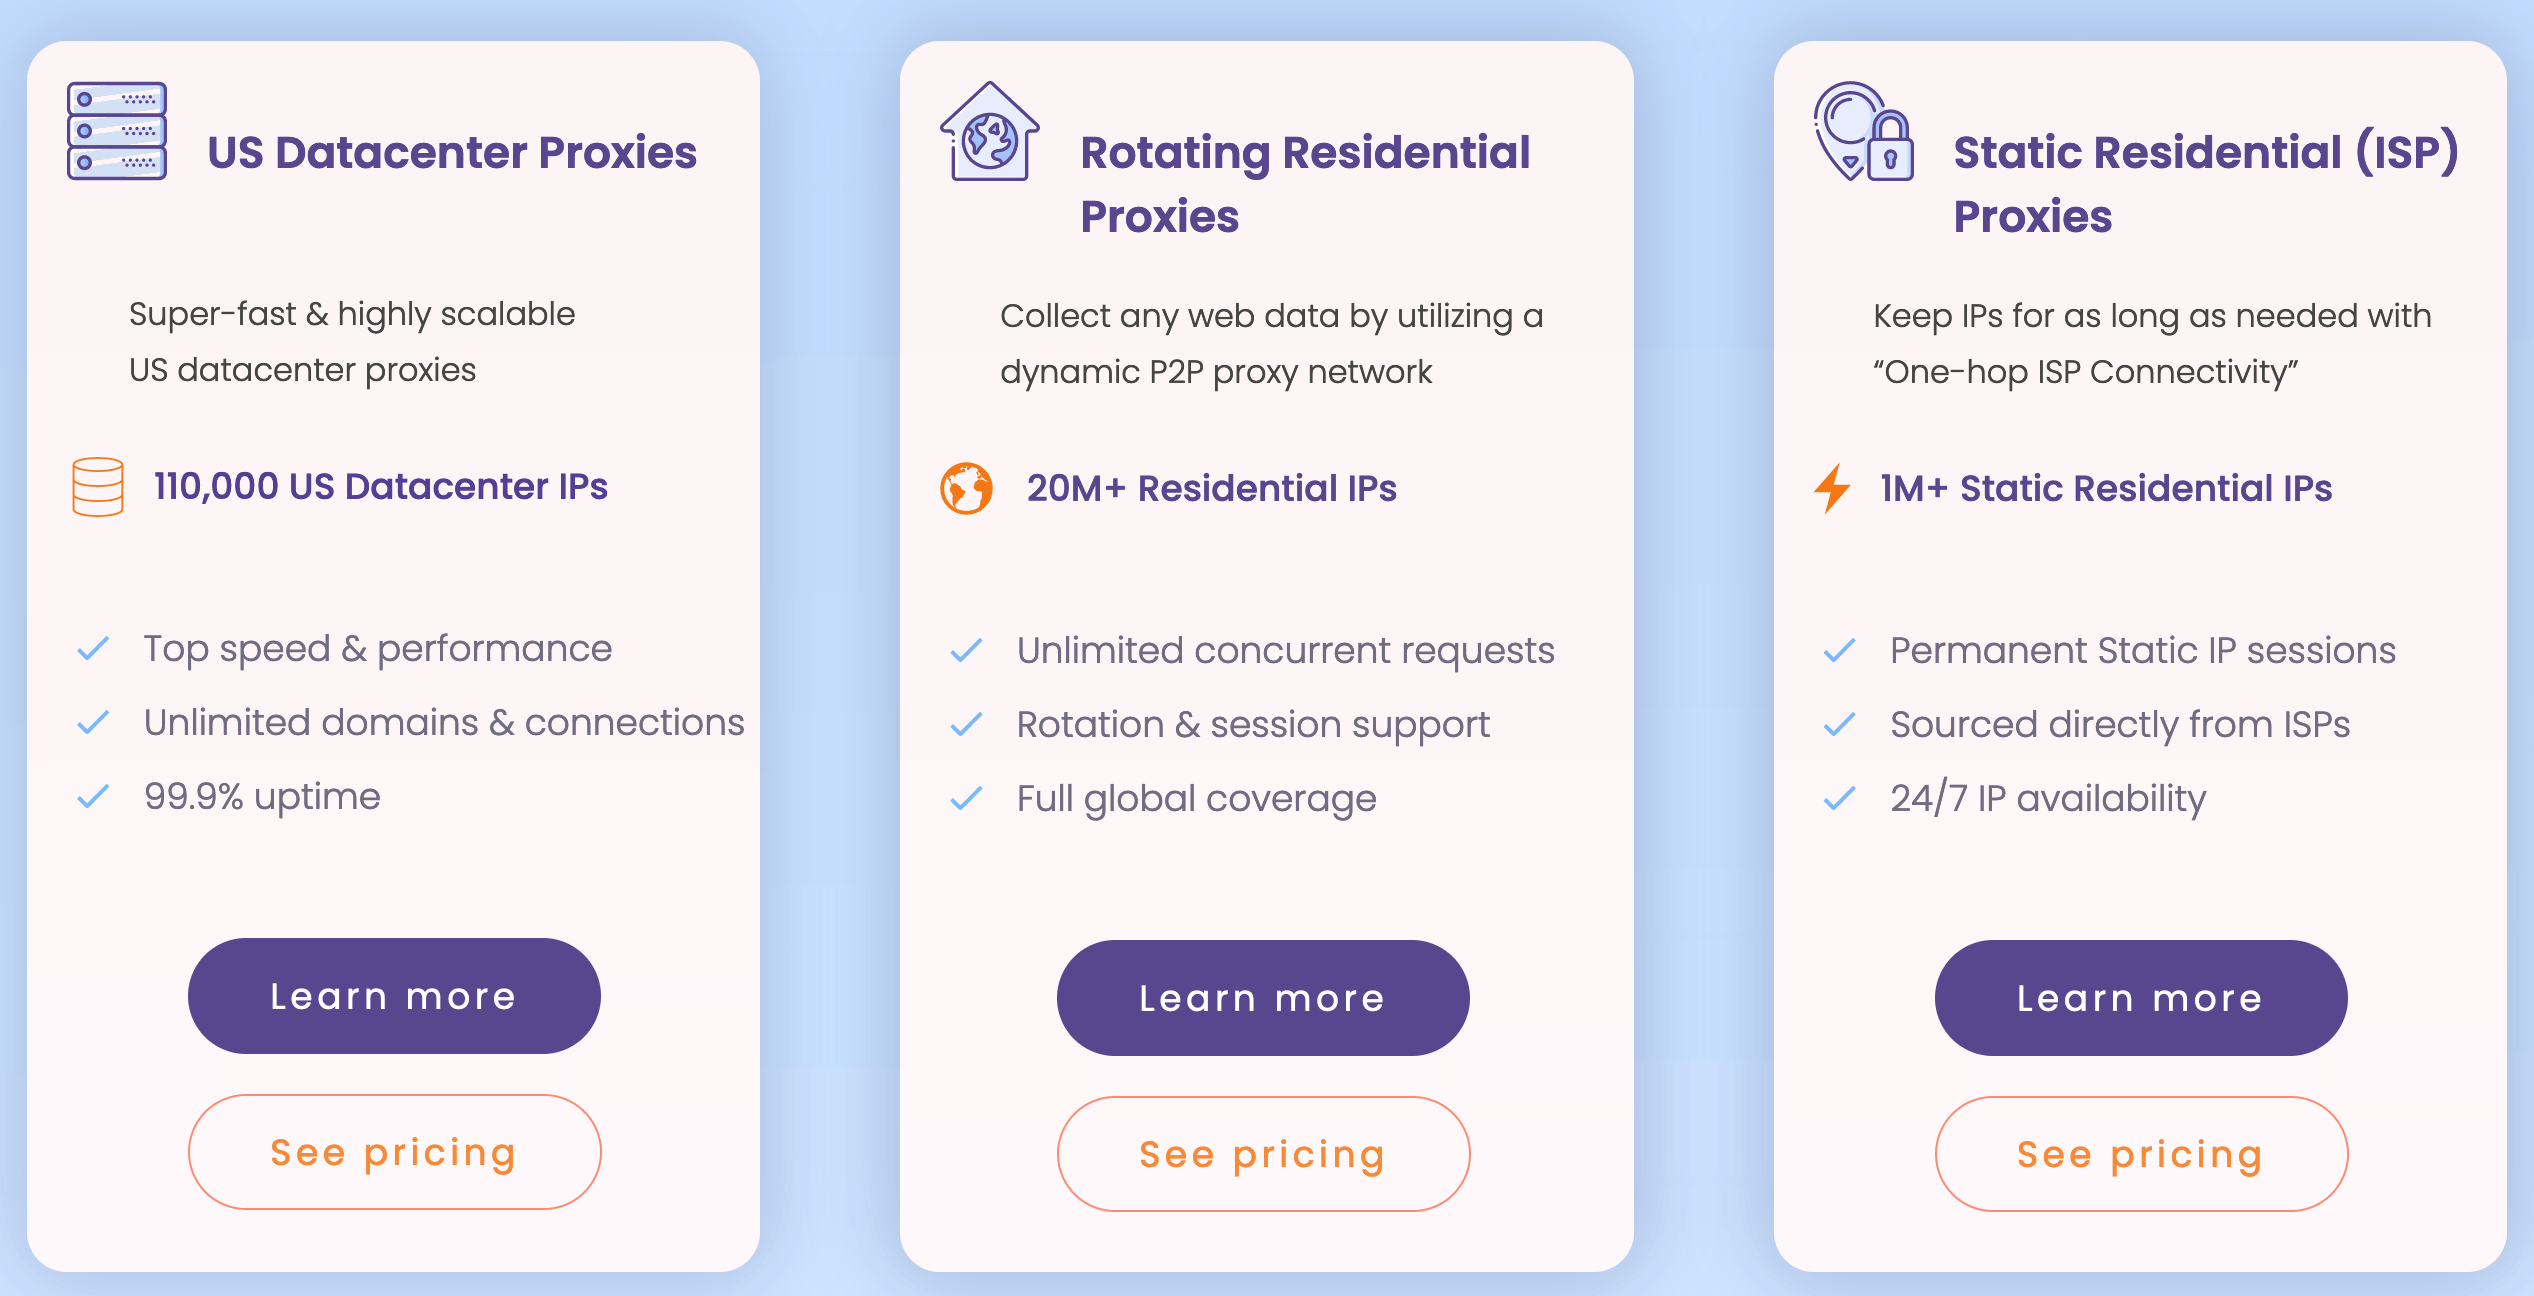2534x1296 pixels.
Task: Click the house-with-globe Rotating Residential icon
Action: pyautogui.click(x=990, y=131)
